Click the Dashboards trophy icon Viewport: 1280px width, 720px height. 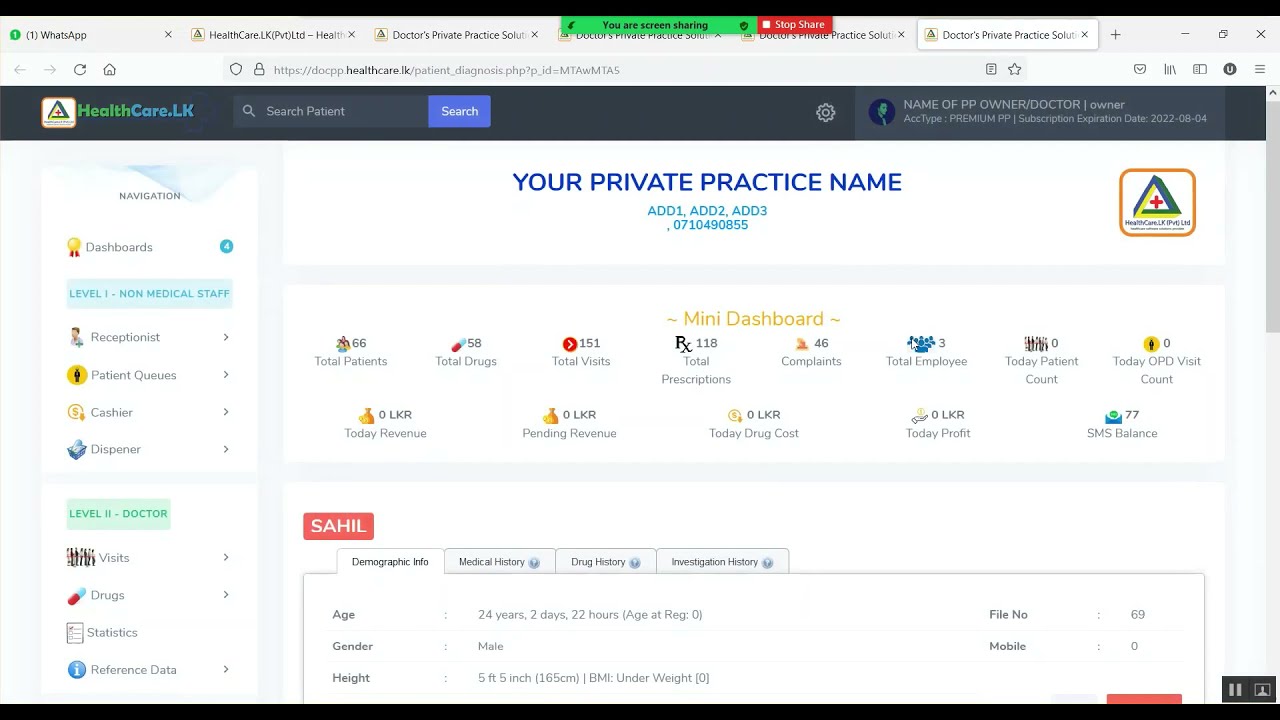[74, 247]
